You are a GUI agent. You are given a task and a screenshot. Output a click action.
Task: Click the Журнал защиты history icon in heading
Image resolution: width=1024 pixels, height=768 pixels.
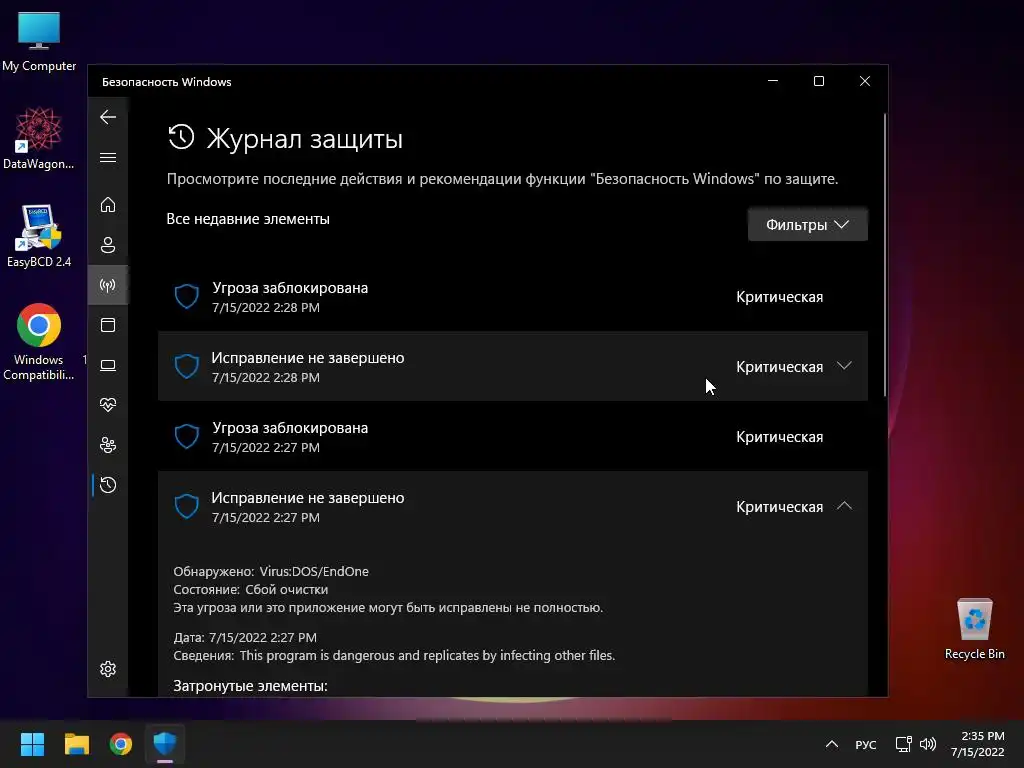coord(181,137)
